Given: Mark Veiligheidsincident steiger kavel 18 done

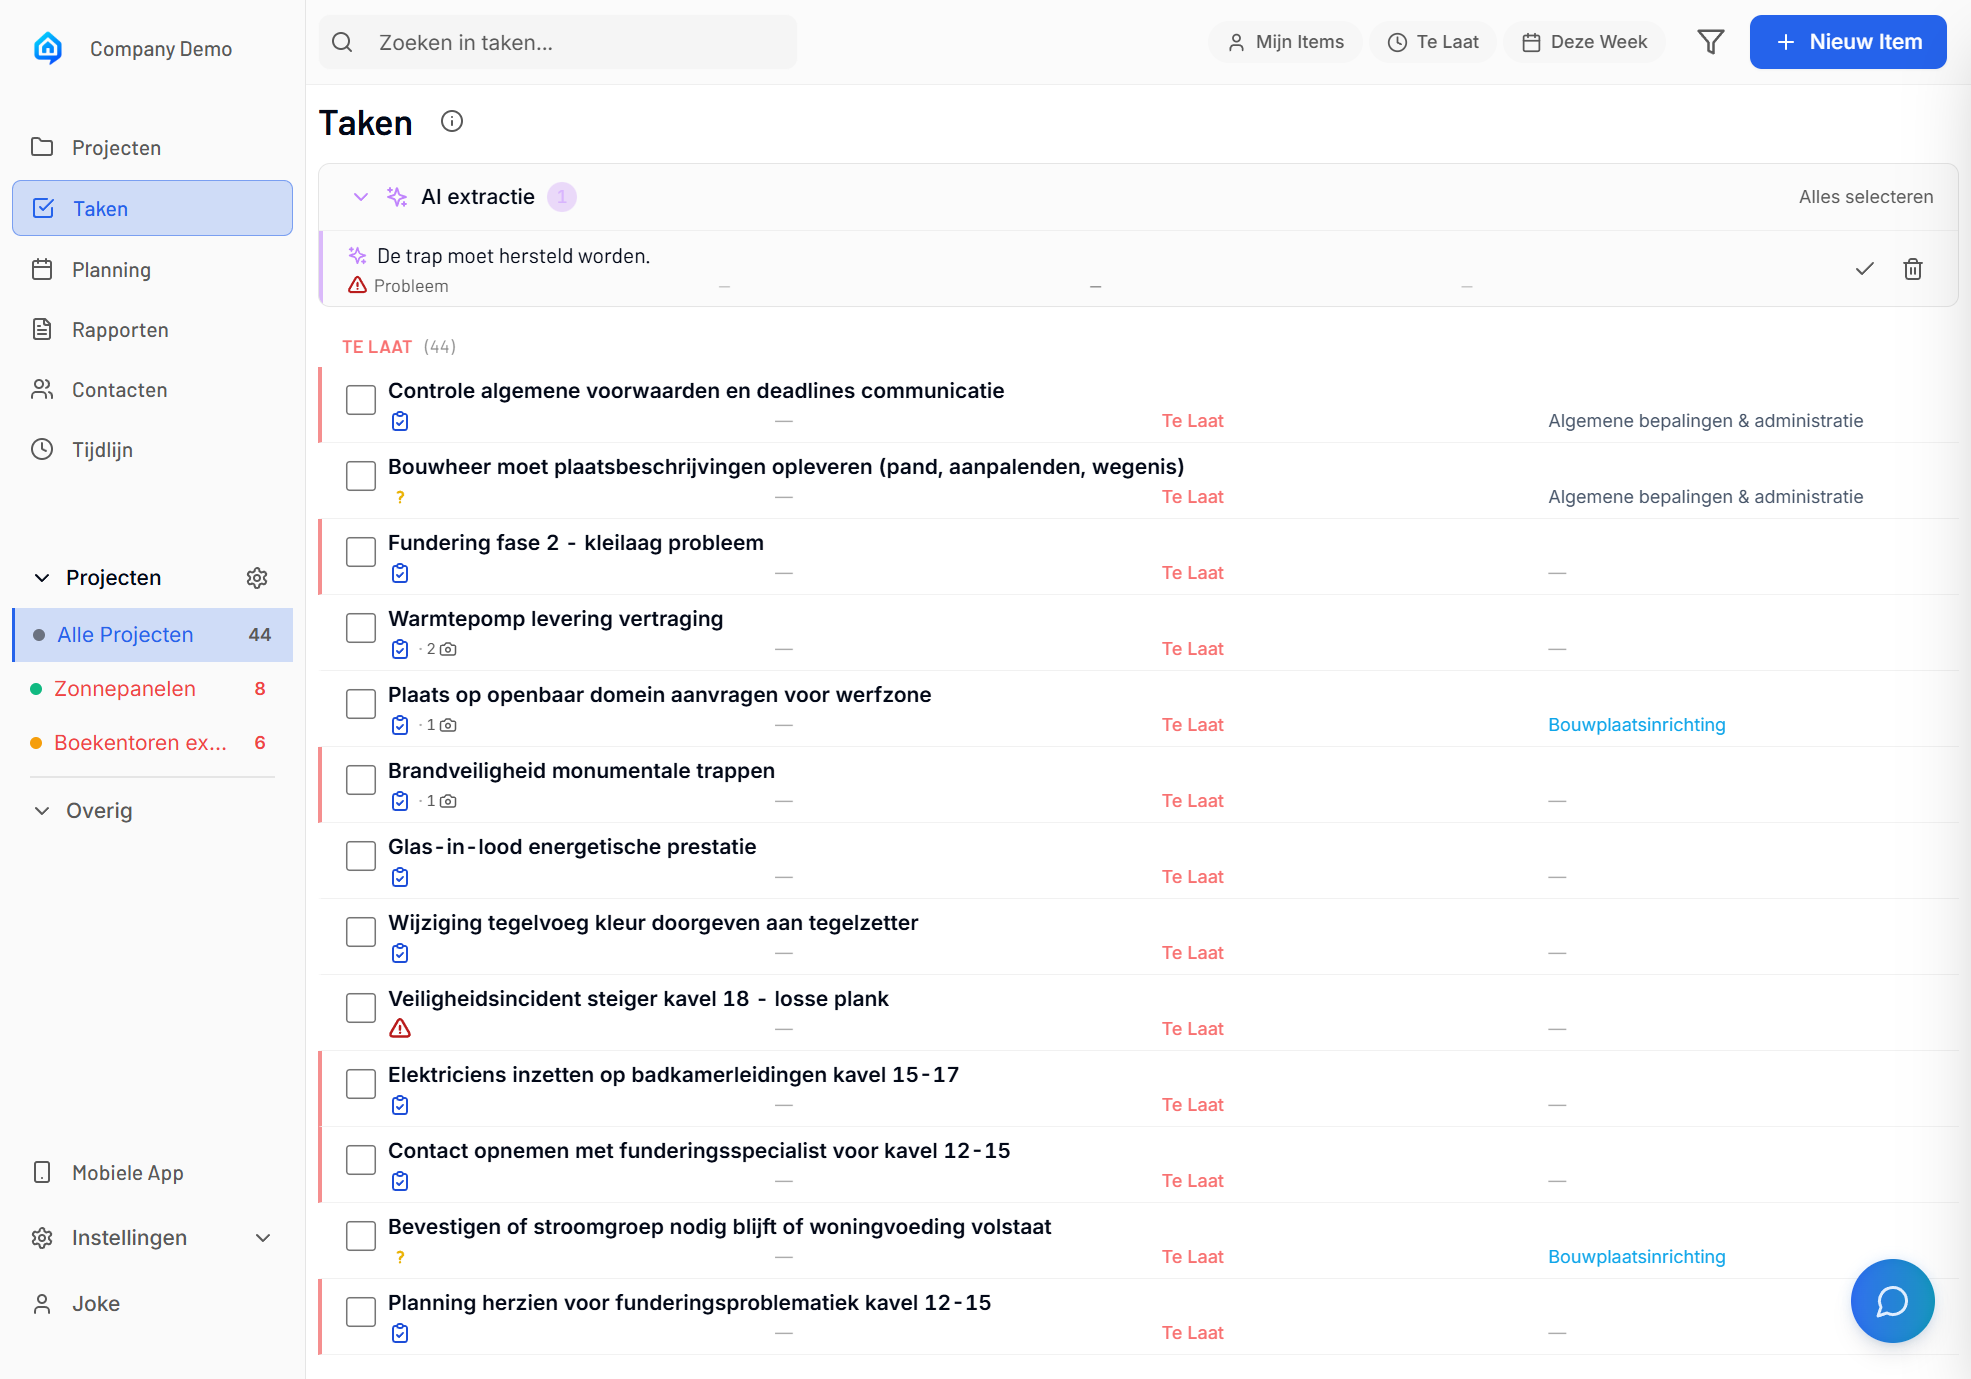Looking at the screenshot, I should point(361,1008).
